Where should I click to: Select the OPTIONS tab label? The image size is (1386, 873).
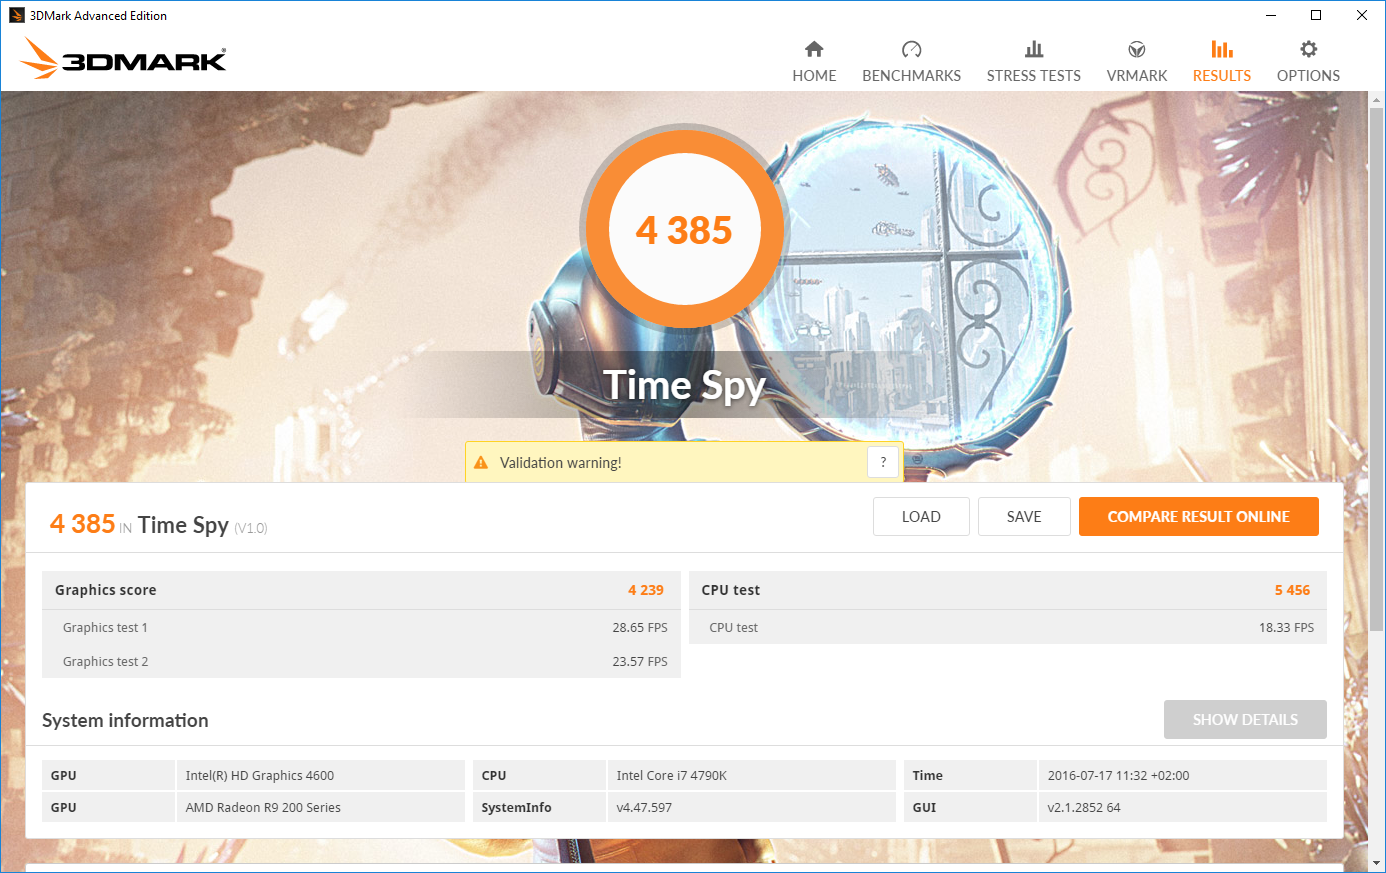click(x=1308, y=76)
